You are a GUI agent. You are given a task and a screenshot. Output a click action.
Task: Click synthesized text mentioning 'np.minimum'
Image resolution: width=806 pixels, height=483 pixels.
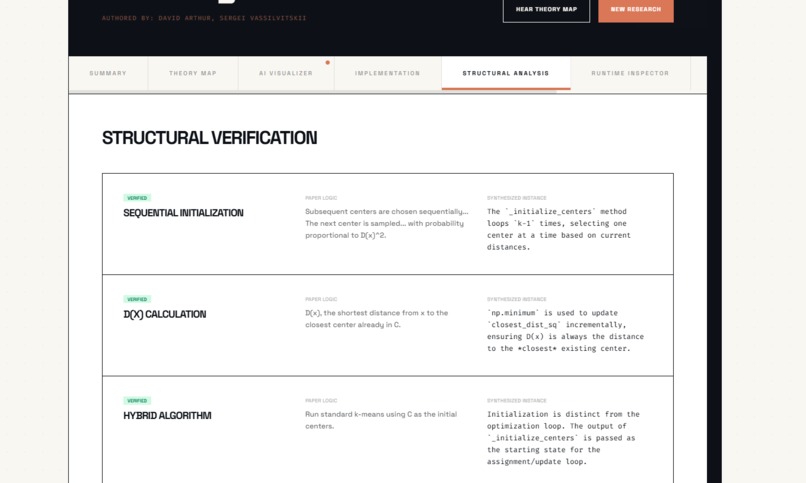(565, 330)
